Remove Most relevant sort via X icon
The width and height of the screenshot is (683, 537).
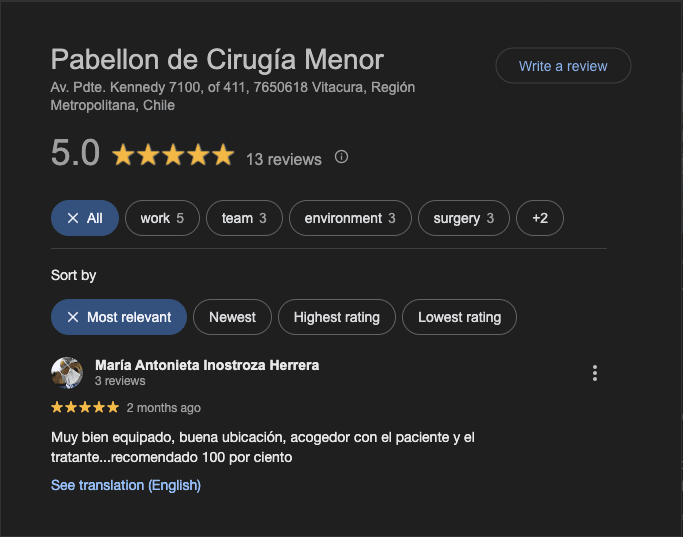point(73,317)
